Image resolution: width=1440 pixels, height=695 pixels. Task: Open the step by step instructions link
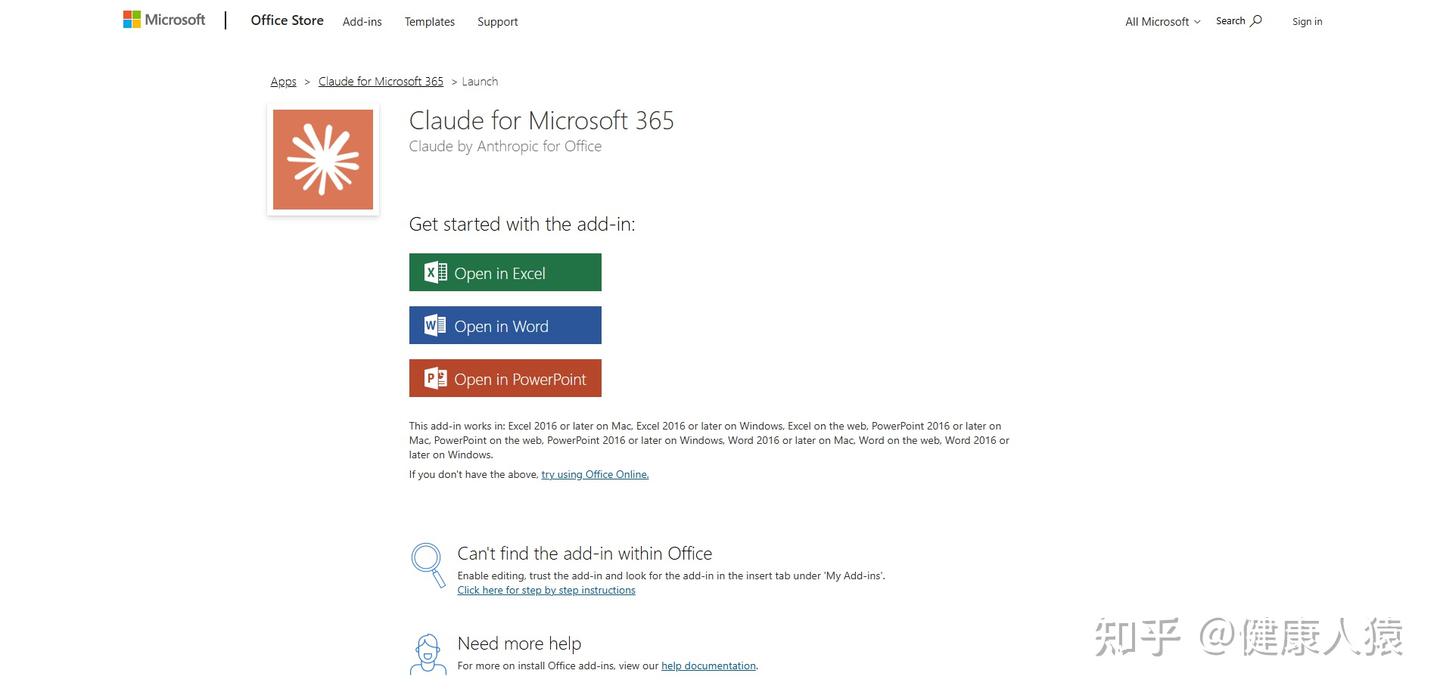point(546,590)
